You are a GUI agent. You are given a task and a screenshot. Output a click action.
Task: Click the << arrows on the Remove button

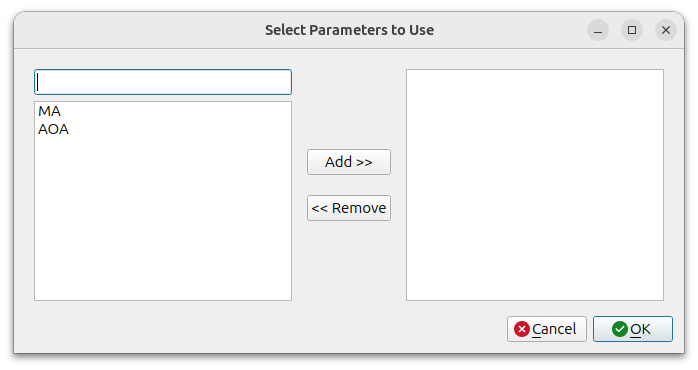coord(320,208)
